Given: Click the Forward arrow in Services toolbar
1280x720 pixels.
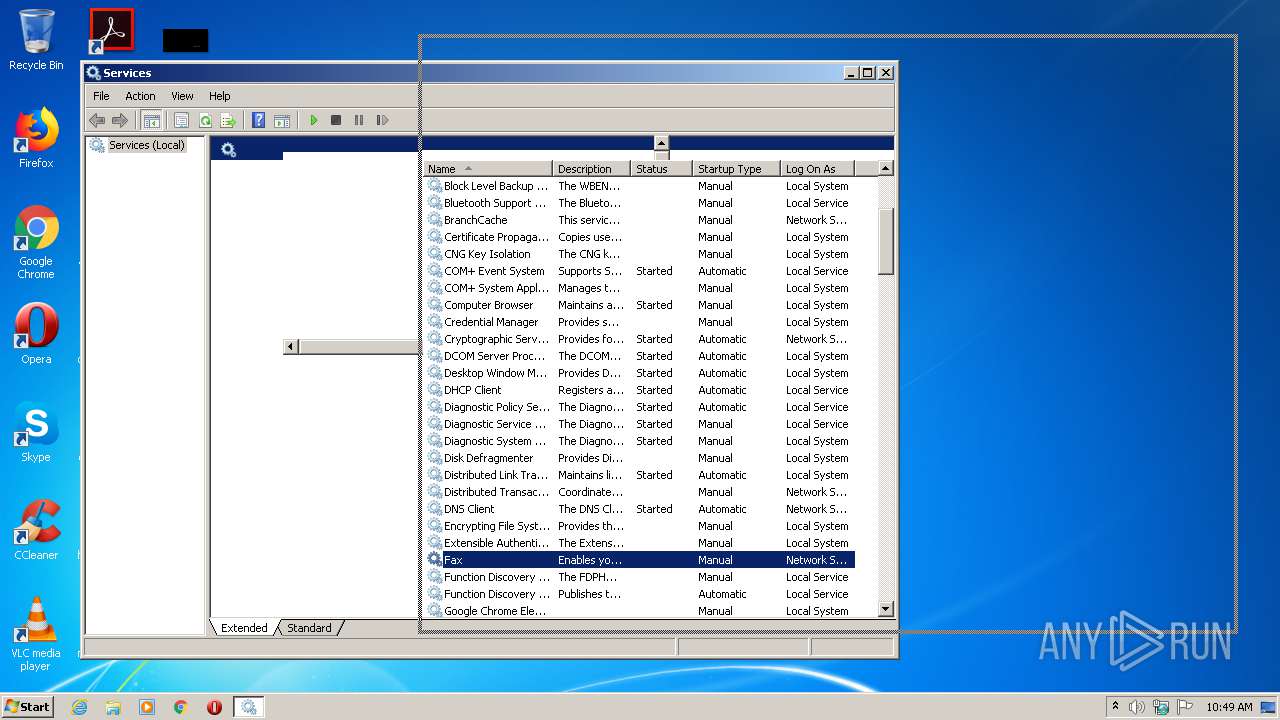Looking at the screenshot, I should pyautogui.click(x=120, y=120).
